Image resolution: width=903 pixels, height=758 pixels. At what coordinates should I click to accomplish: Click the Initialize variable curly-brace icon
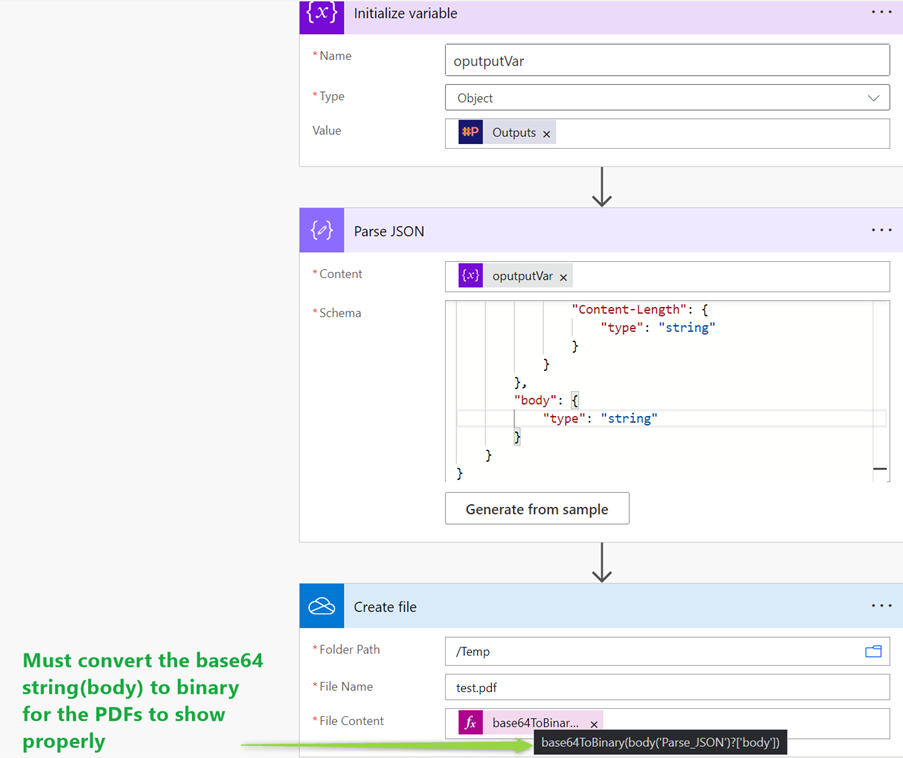tap(321, 14)
